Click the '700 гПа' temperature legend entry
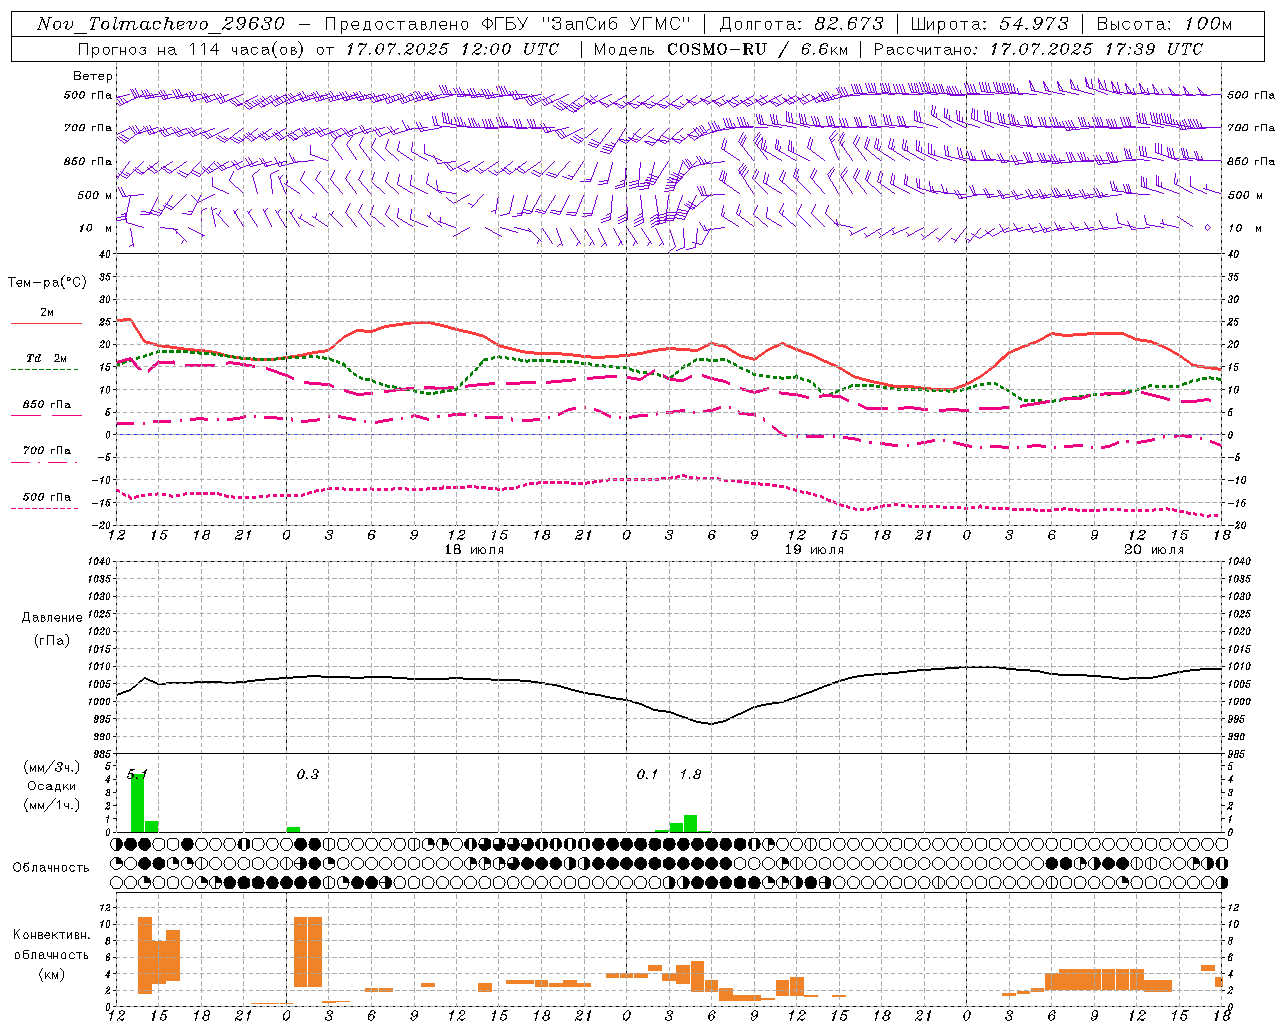The width and height of the screenshot is (1280, 1024). click(47, 451)
